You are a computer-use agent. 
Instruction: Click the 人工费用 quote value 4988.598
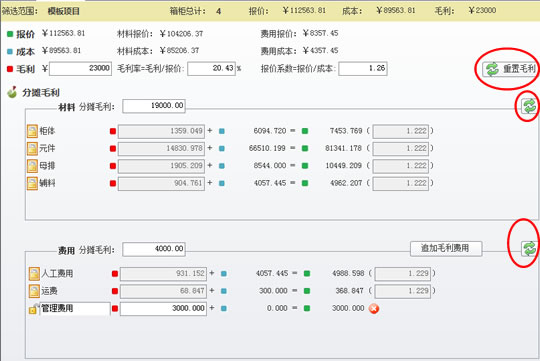348,274
